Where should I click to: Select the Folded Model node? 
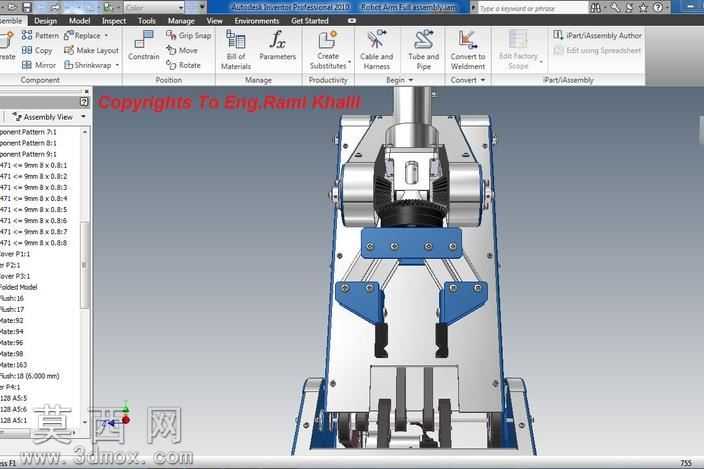coord(18,287)
